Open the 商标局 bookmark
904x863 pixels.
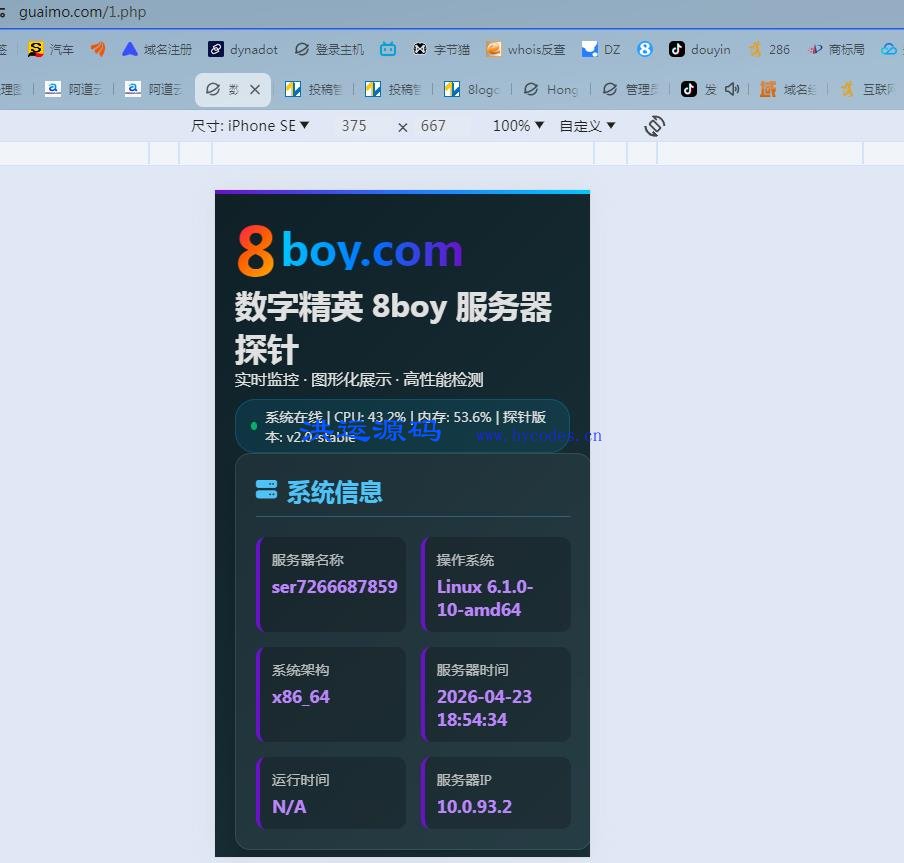click(x=836, y=50)
